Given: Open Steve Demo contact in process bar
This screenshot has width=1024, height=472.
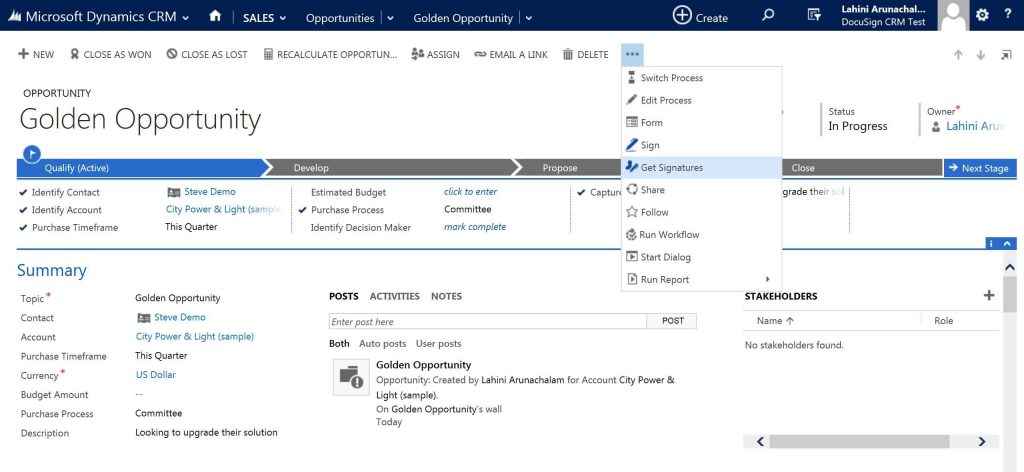Looking at the screenshot, I should [210, 192].
